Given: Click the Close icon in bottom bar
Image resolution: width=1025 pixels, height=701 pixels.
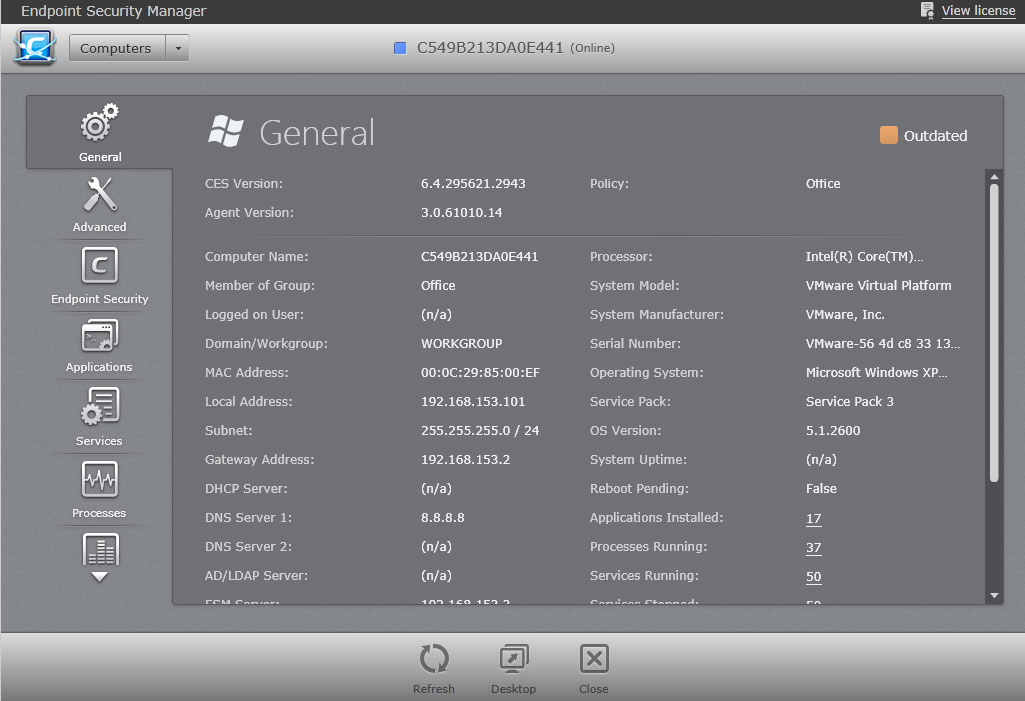Looking at the screenshot, I should point(593,660).
